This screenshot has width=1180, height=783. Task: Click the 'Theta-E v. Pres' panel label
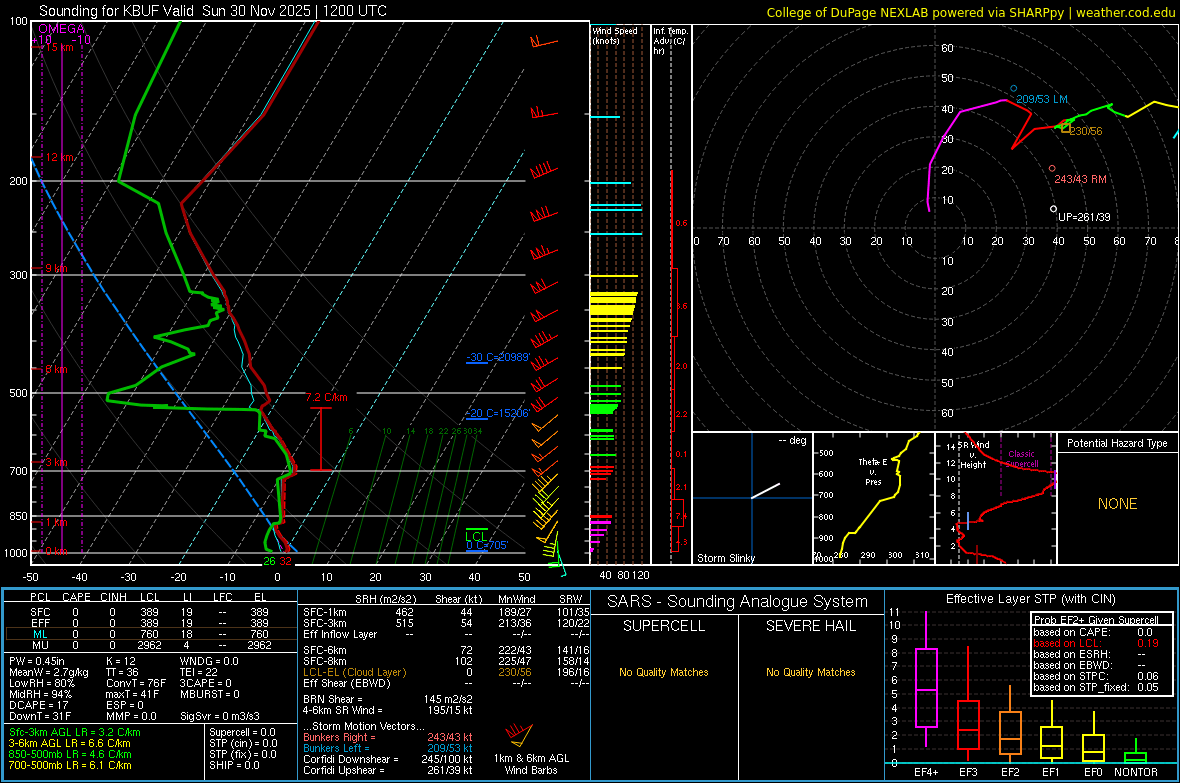click(873, 471)
